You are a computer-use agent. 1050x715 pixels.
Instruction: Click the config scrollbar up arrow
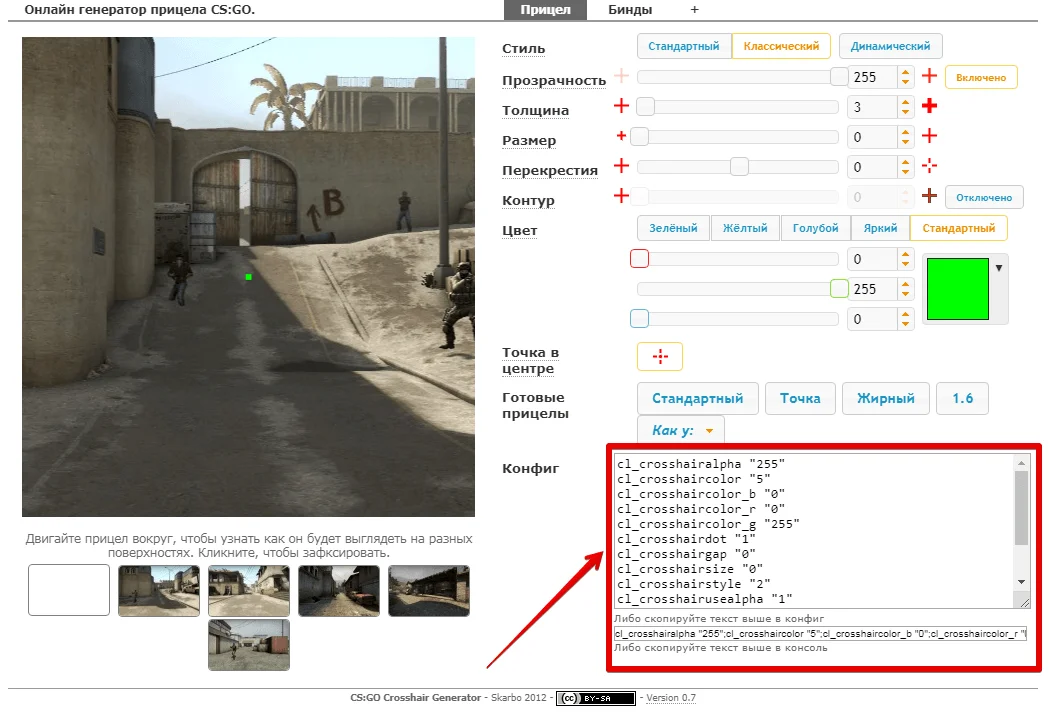tap(1021, 463)
